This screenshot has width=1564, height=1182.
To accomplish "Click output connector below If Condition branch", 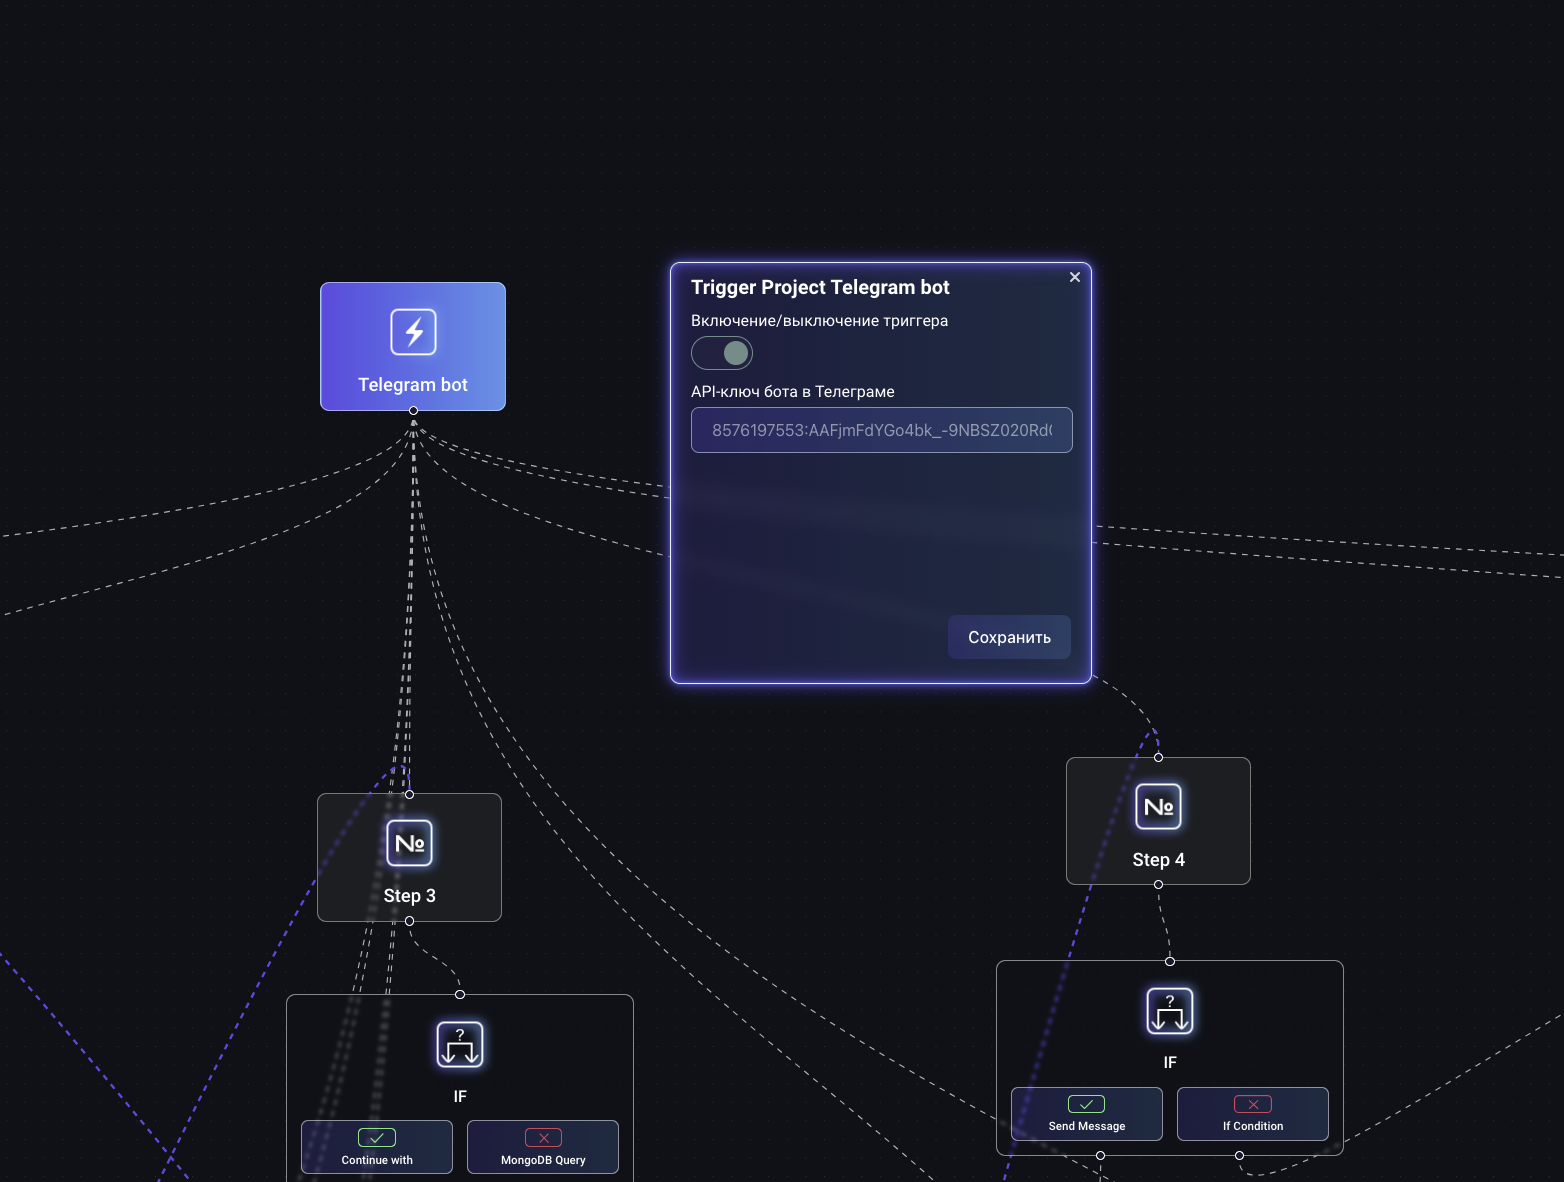I will click(1239, 1155).
